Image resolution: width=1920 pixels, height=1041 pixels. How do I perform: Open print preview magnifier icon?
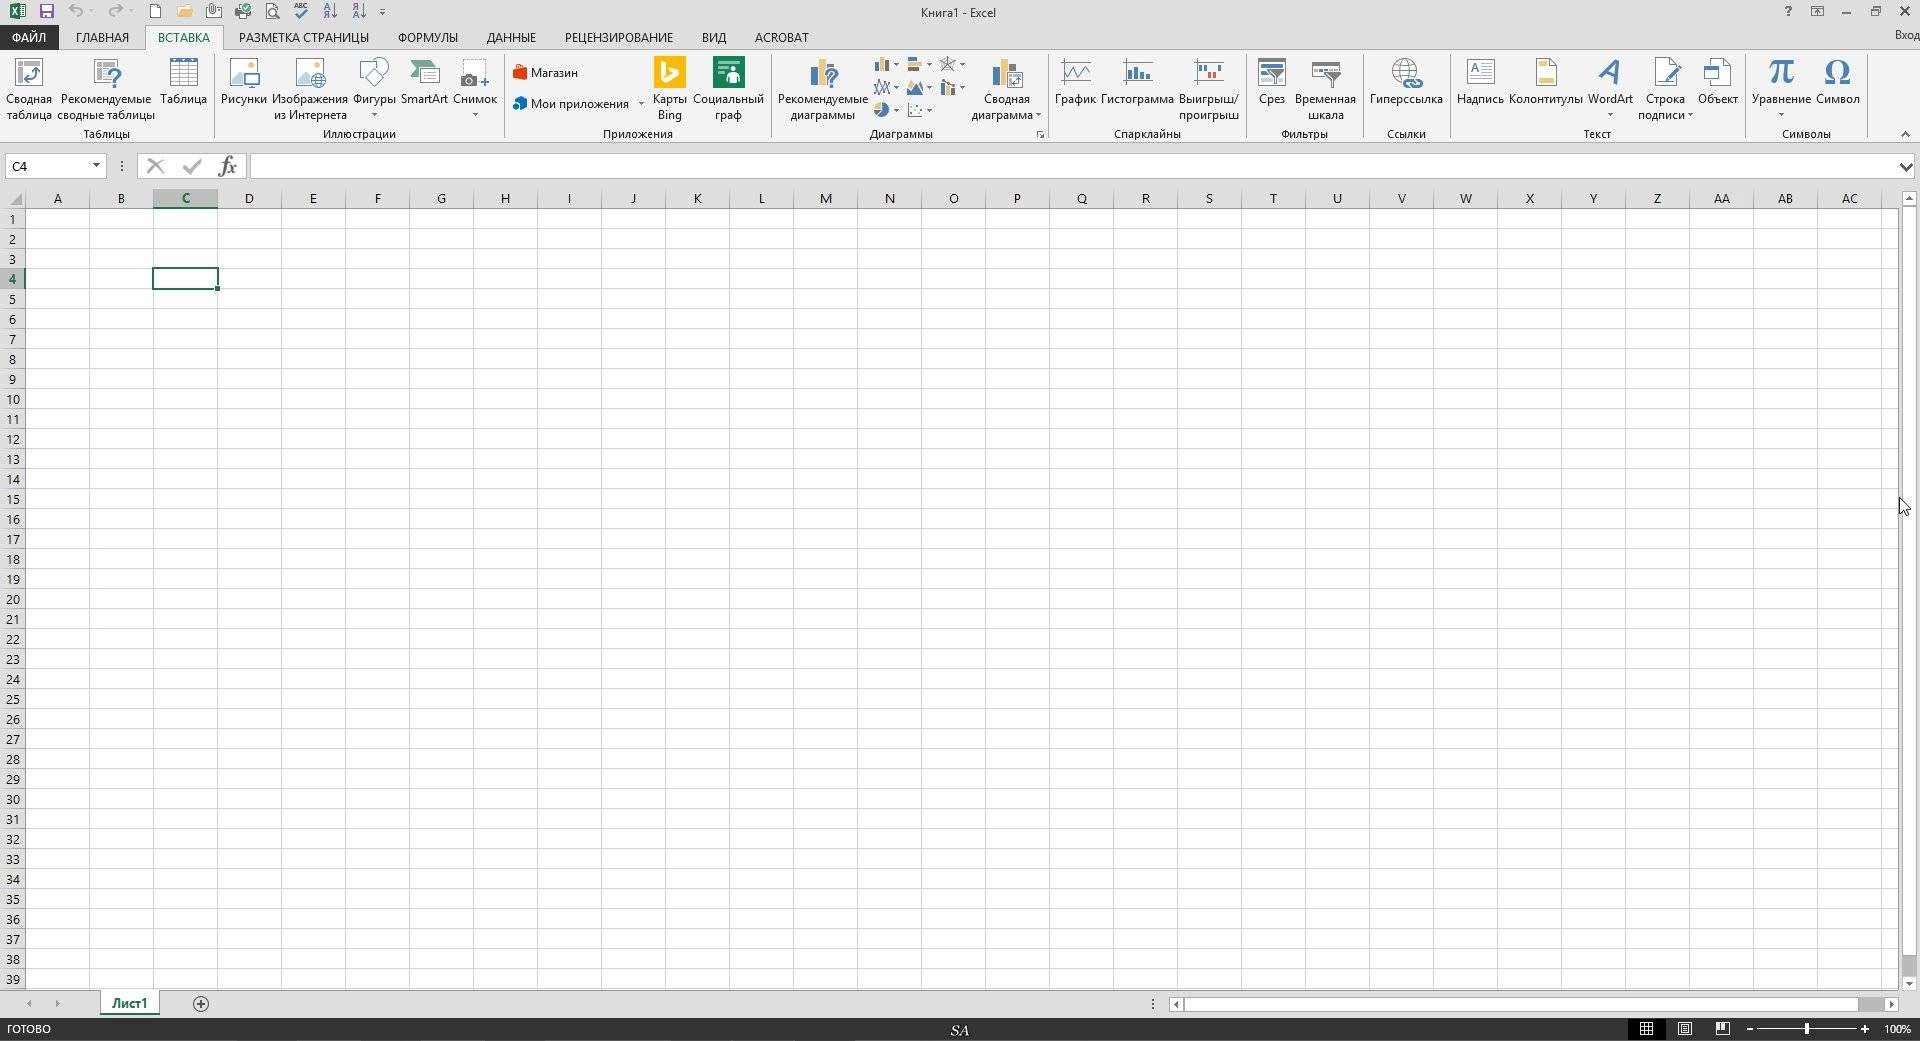point(272,12)
